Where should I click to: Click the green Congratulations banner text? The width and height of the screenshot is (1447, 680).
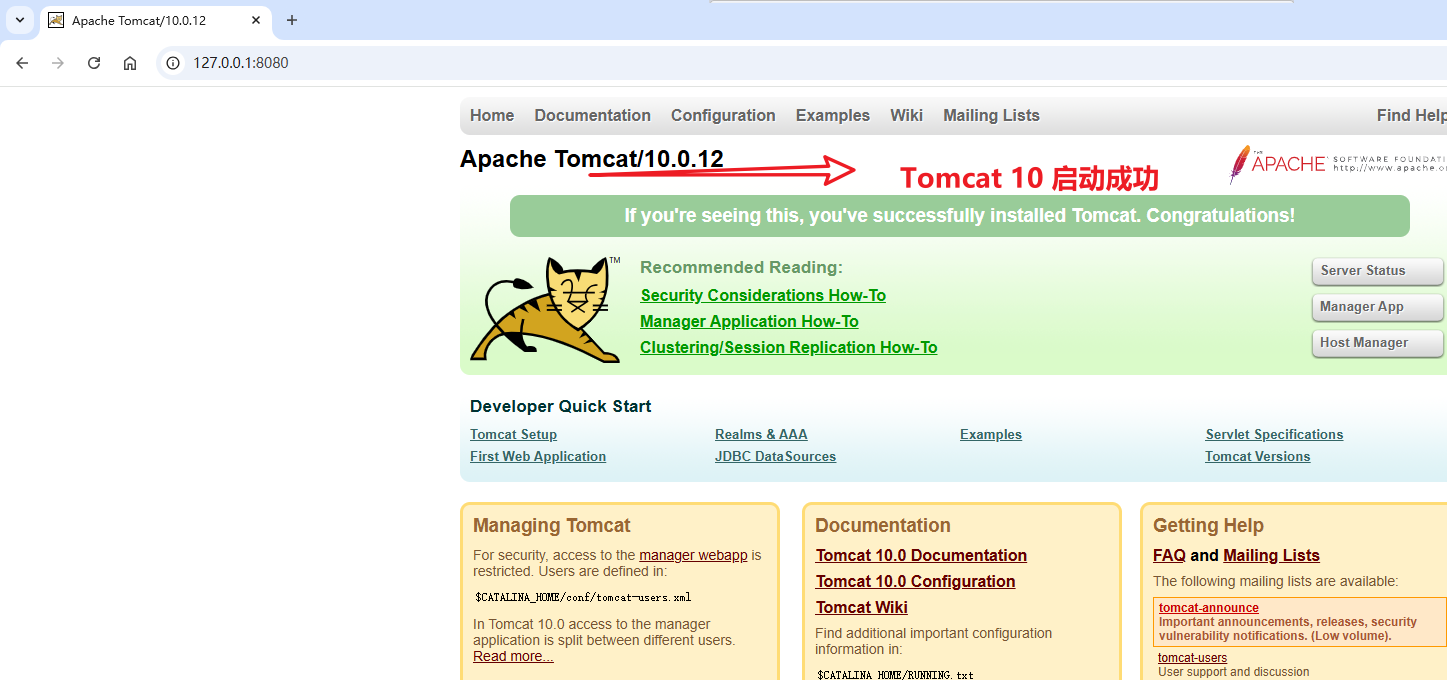pyautogui.click(x=959, y=215)
